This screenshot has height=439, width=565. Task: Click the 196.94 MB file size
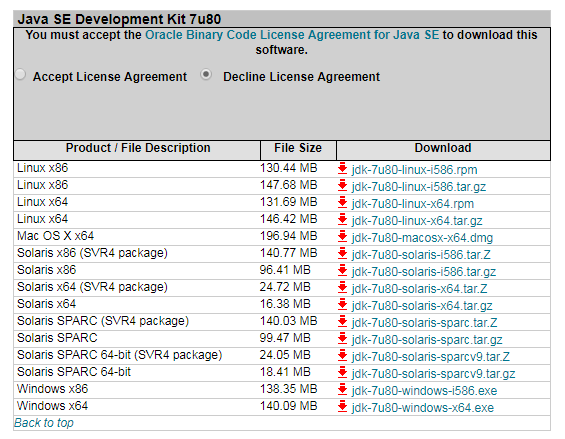(289, 236)
